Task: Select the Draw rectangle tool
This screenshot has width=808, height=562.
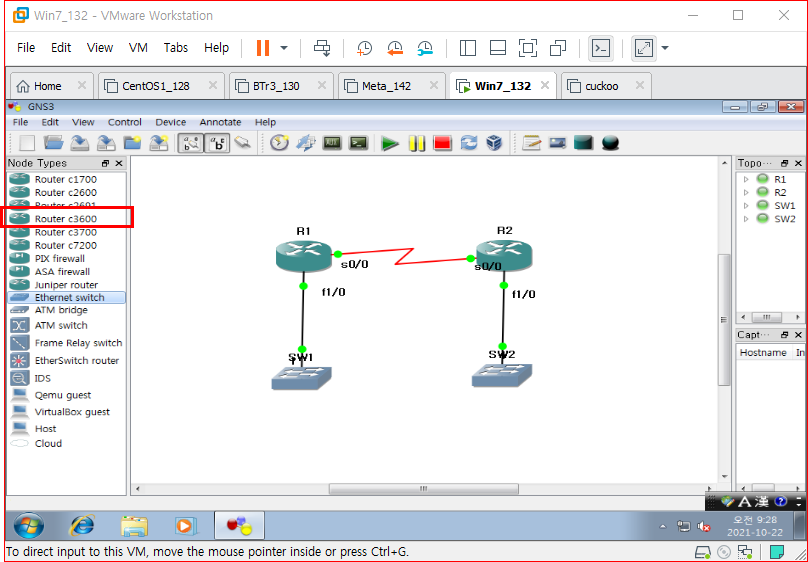Action: (583, 143)
